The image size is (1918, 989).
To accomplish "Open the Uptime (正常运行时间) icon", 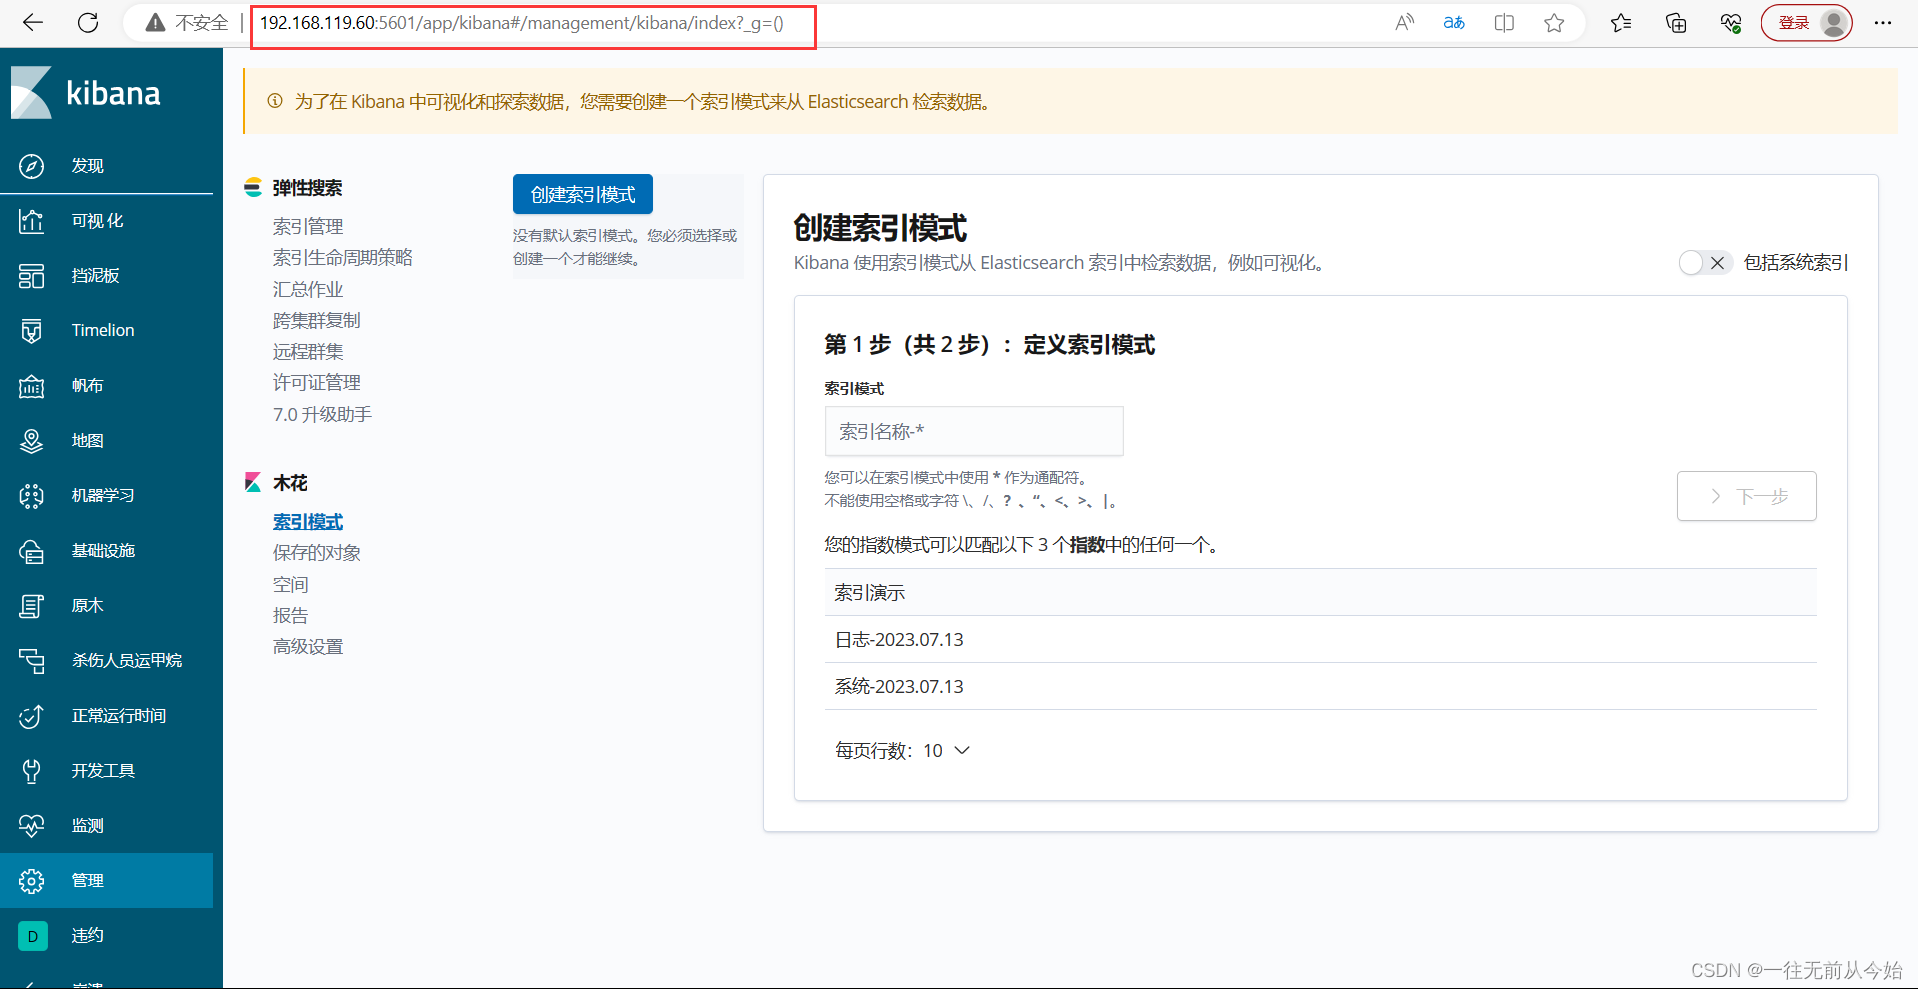I will [x=32, y=716].
